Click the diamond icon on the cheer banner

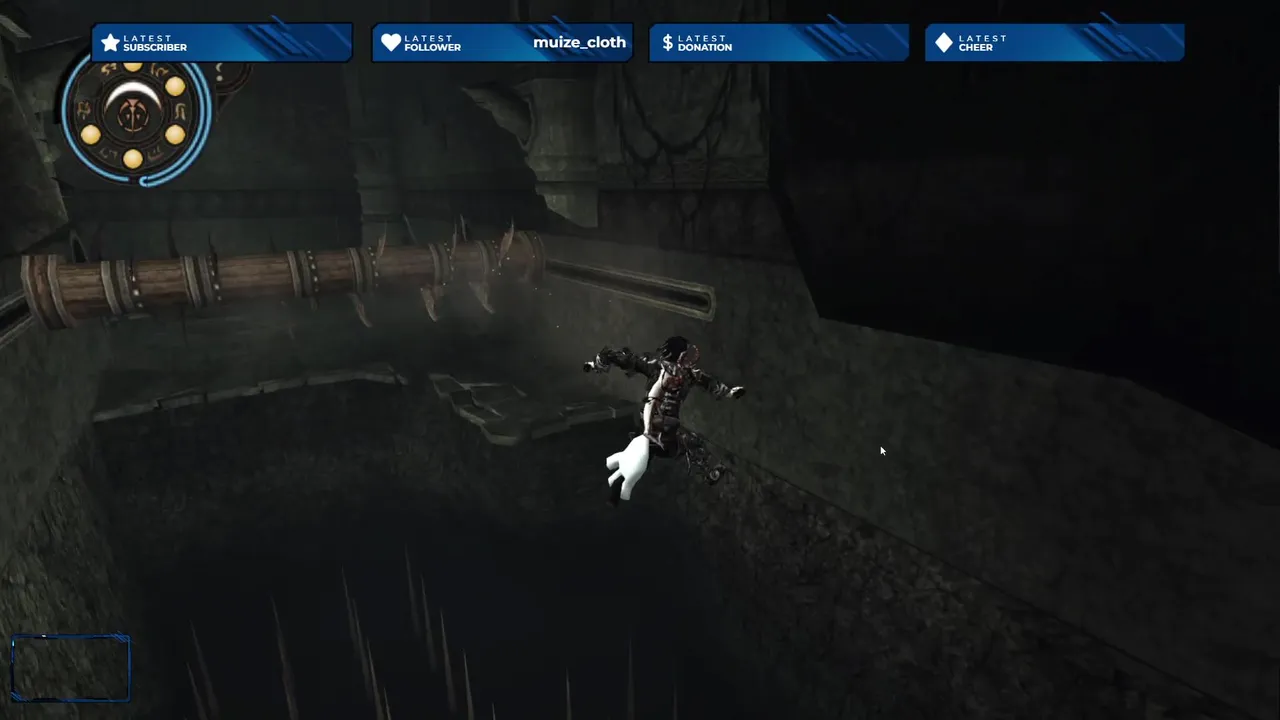[943, 43]
